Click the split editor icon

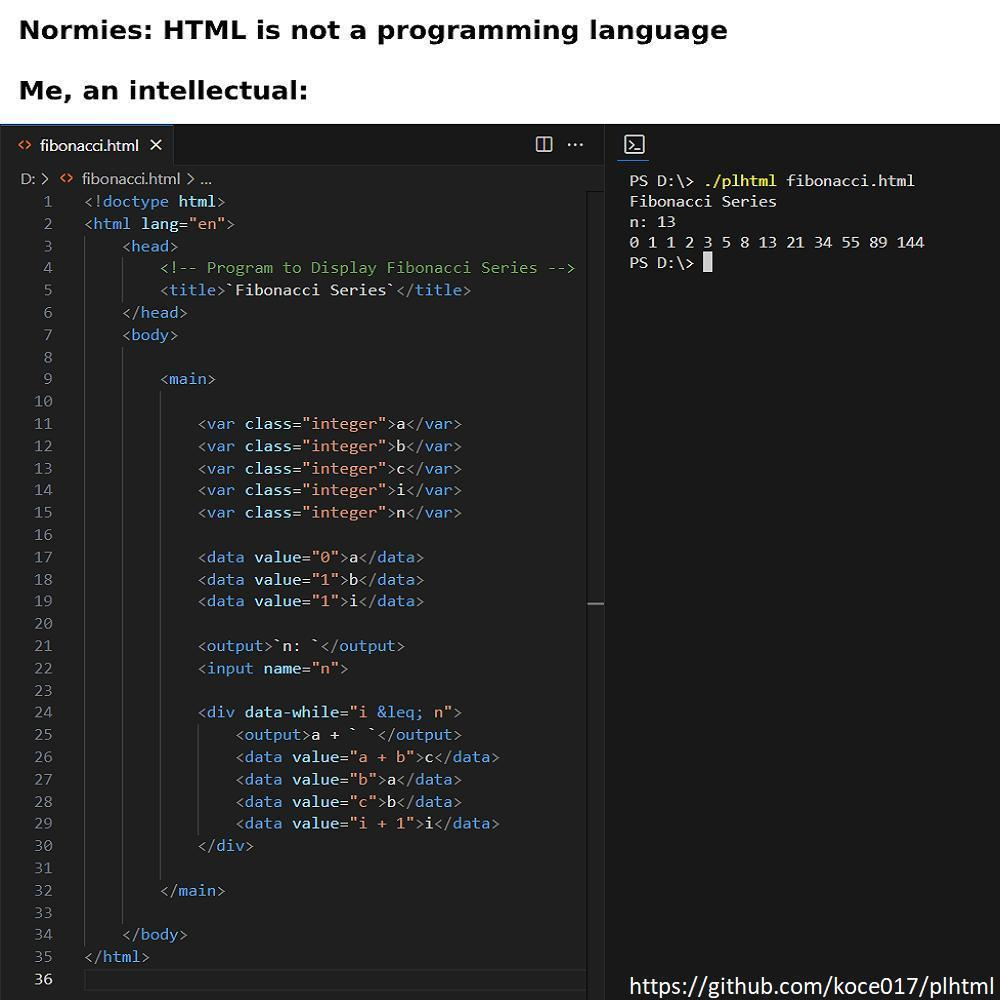544,145
